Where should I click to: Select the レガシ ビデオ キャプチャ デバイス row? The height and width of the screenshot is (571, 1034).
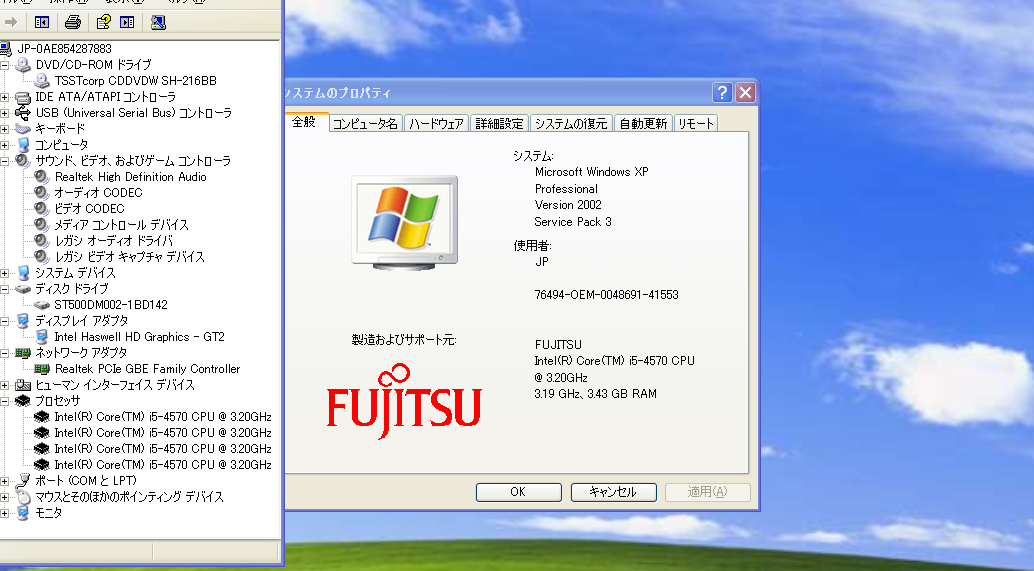pos(129,257)
